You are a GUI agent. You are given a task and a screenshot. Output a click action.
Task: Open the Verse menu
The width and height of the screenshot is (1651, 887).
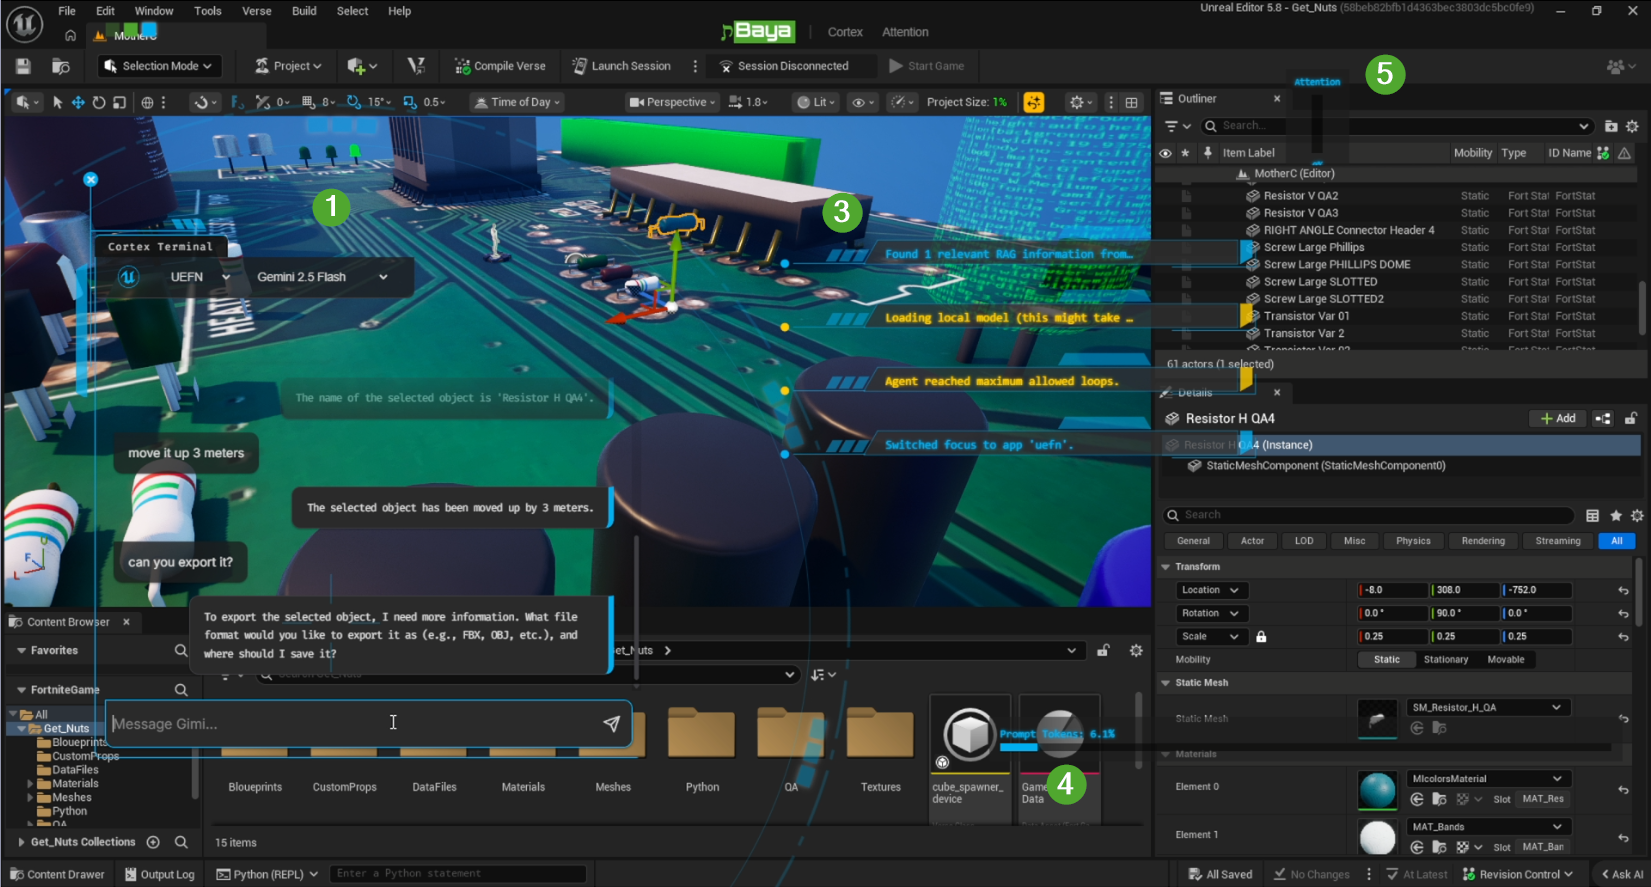(x=257, y=11)
